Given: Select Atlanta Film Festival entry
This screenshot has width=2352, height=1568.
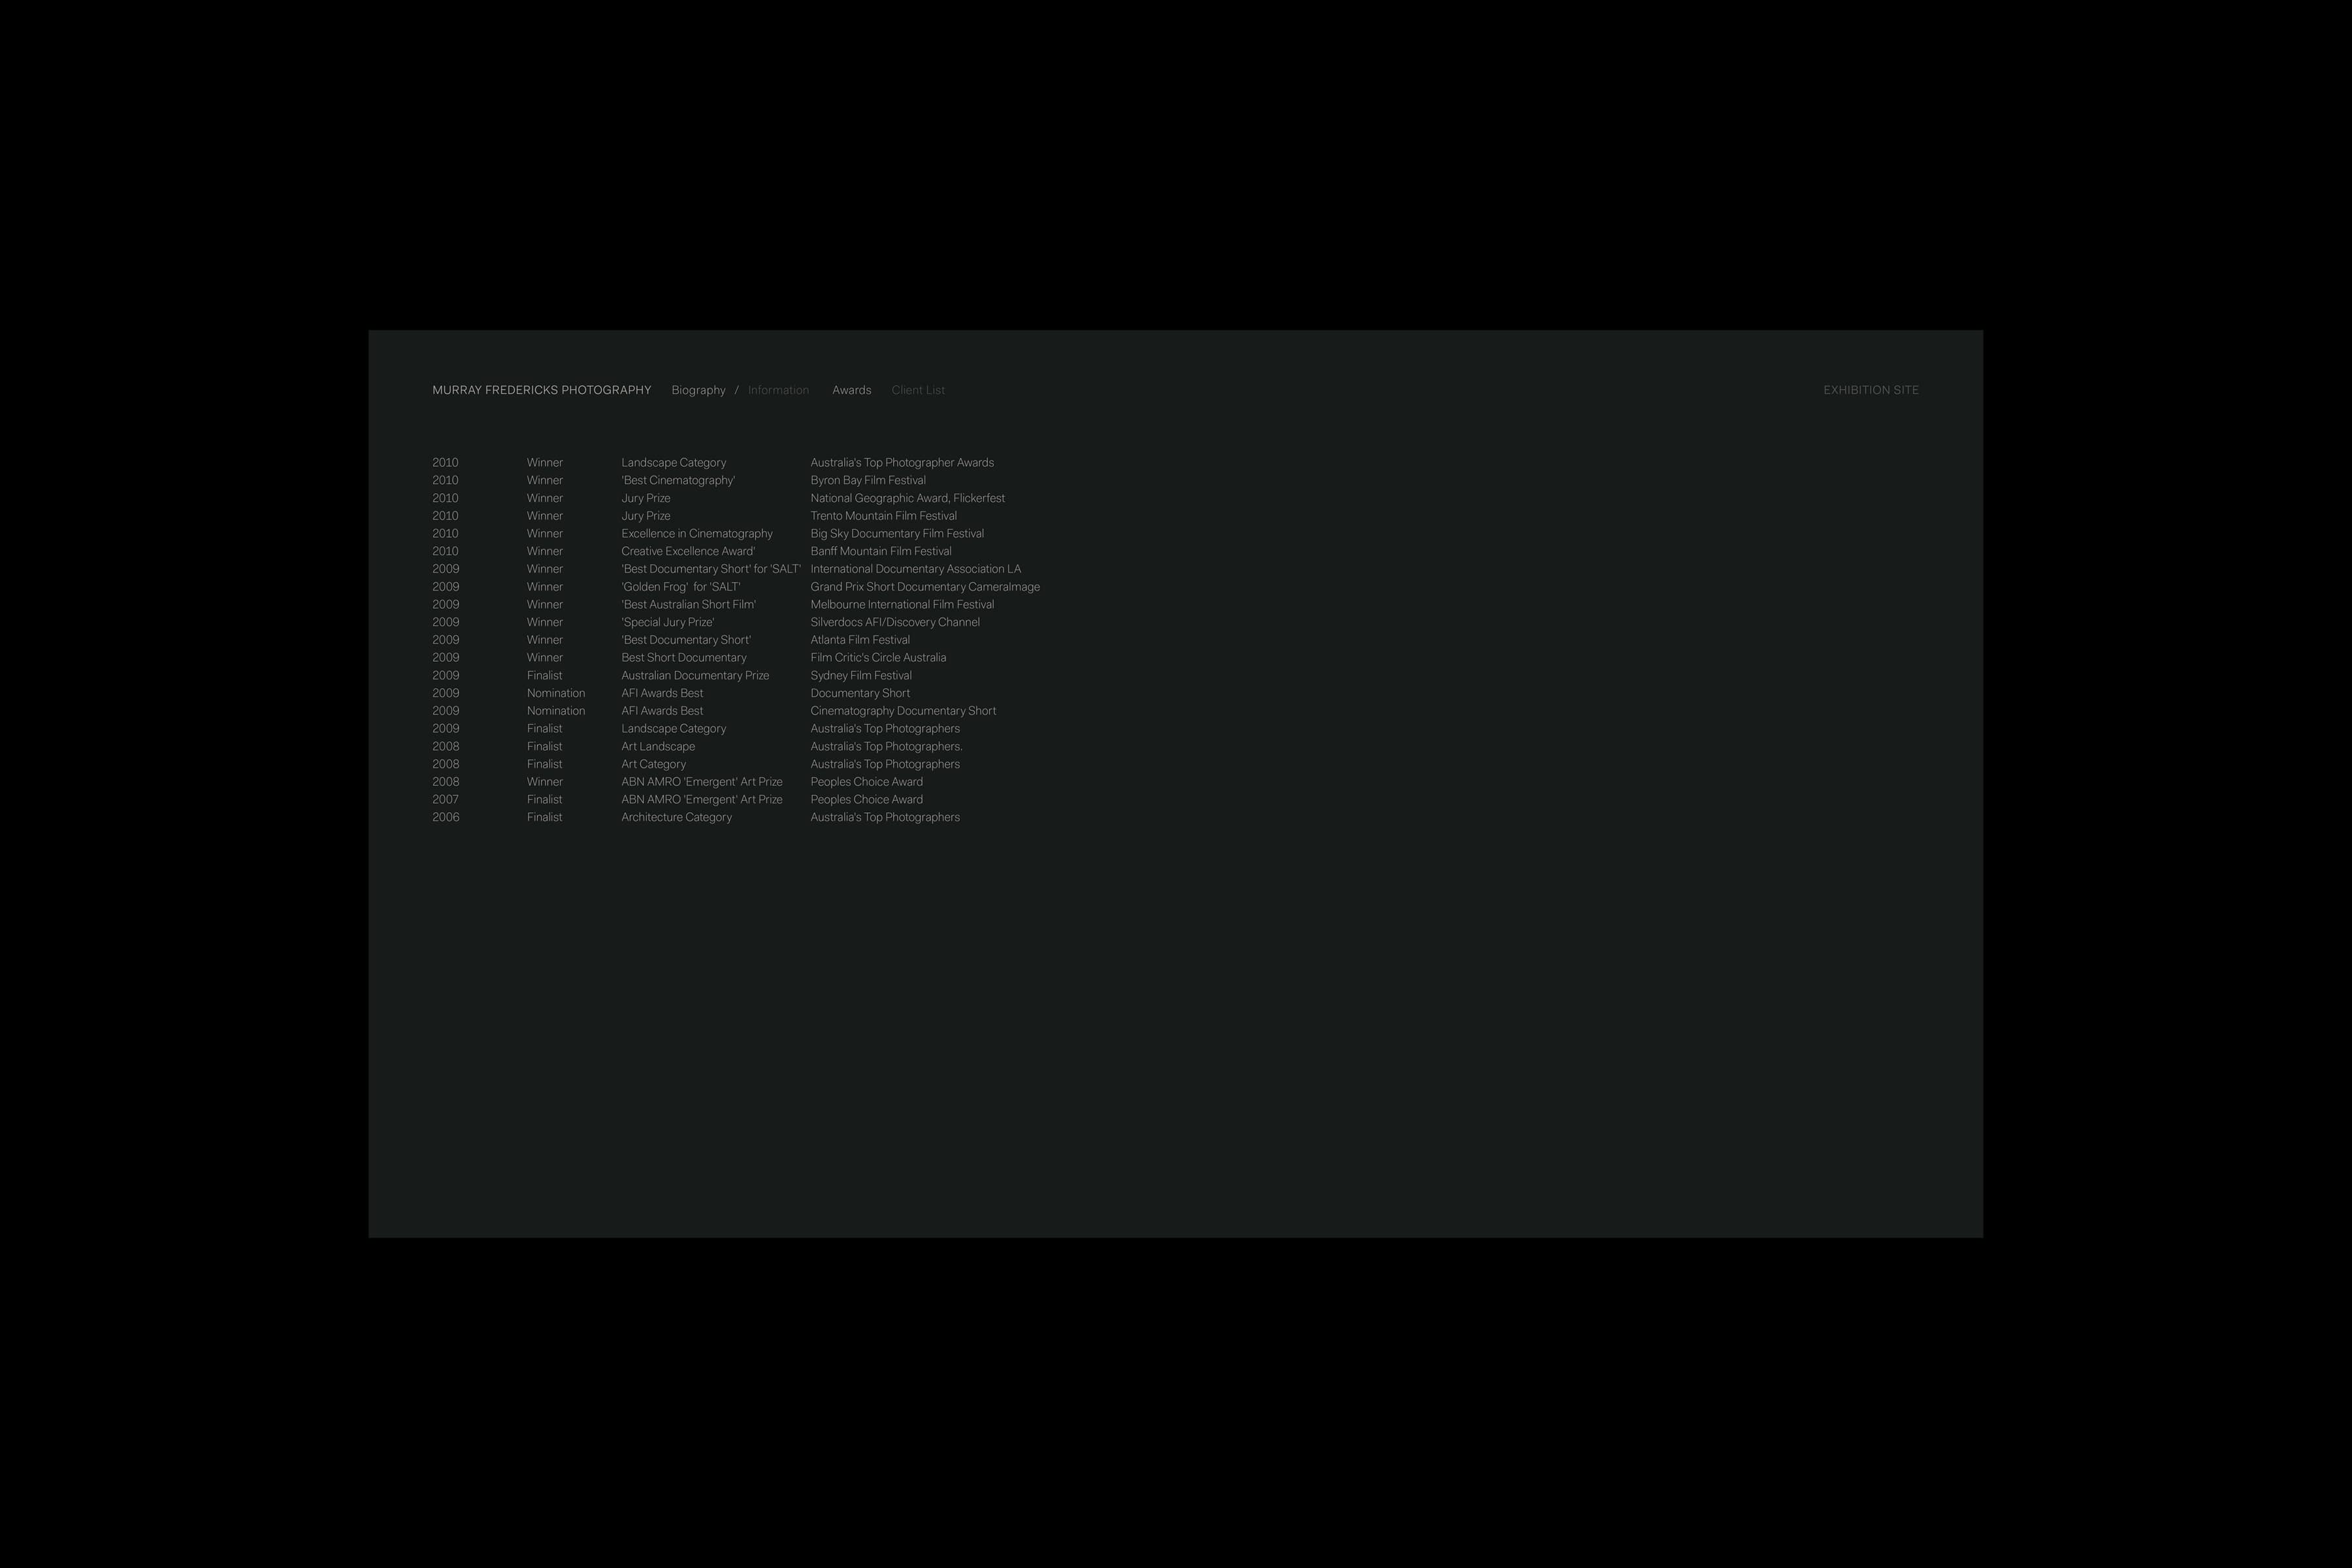Looking at the screenshot, I should pos(860,640).
